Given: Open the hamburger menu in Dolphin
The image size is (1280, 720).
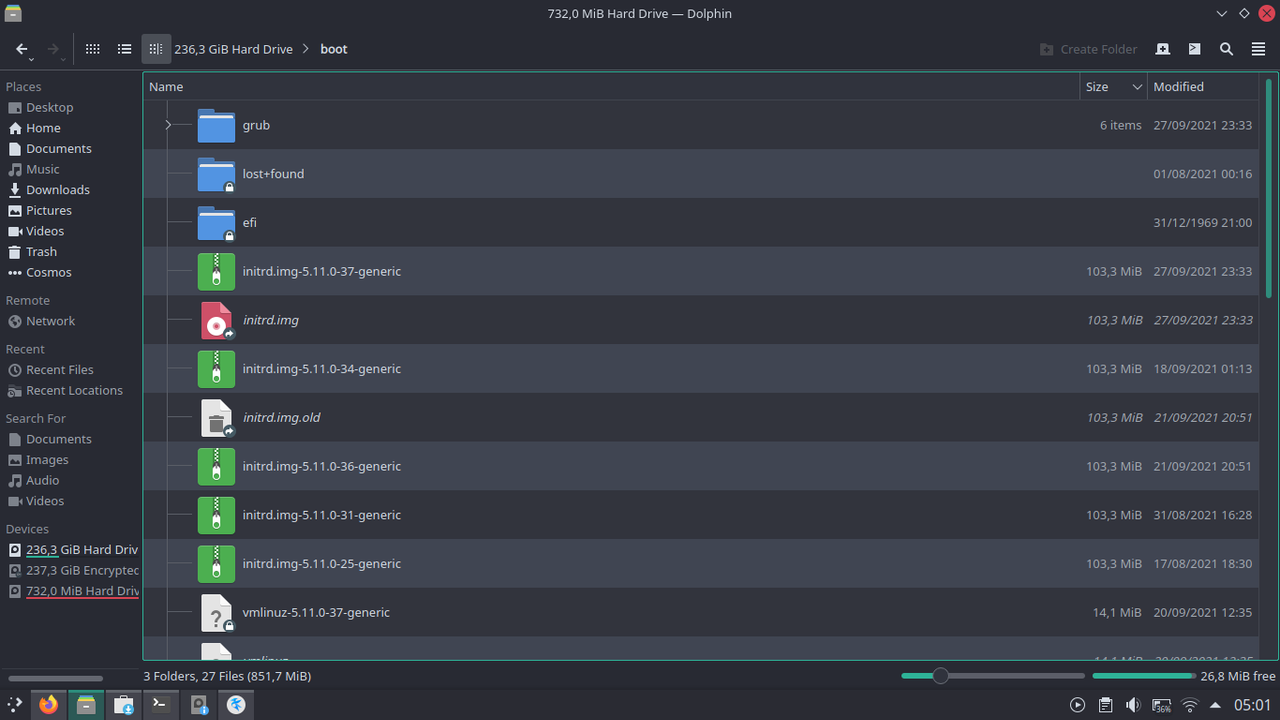Looking at the screenshot, I should [1258, 48].
